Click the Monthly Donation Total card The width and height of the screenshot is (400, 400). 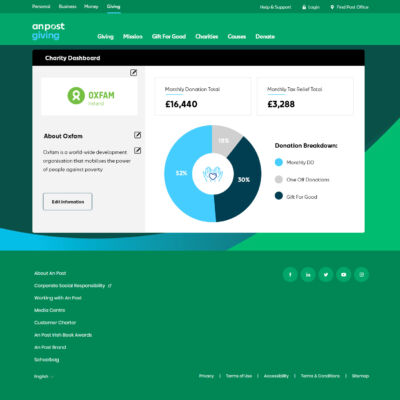[x=203, y=97]
